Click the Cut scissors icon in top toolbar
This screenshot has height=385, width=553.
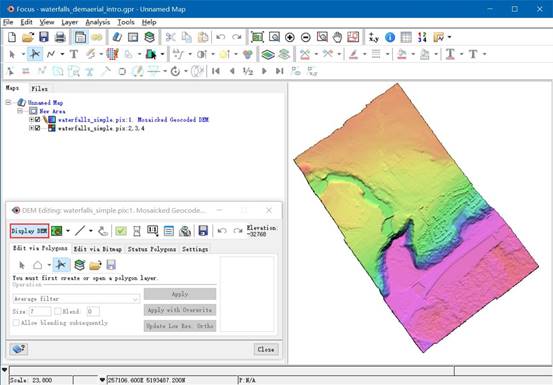click(x=171, y=37)
